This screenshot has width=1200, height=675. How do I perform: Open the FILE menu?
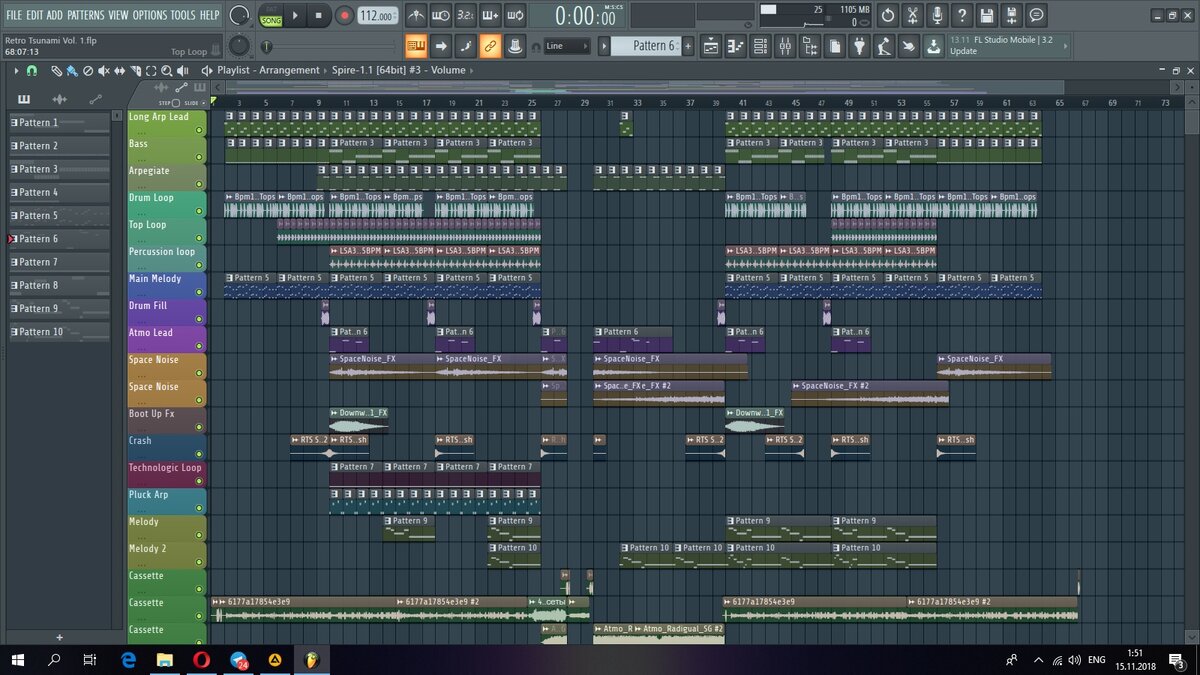click(14, 15)
